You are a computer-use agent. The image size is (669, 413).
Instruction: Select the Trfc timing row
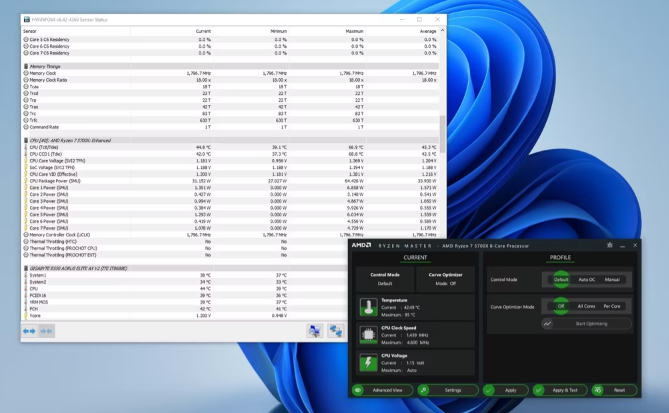point(230,120)
